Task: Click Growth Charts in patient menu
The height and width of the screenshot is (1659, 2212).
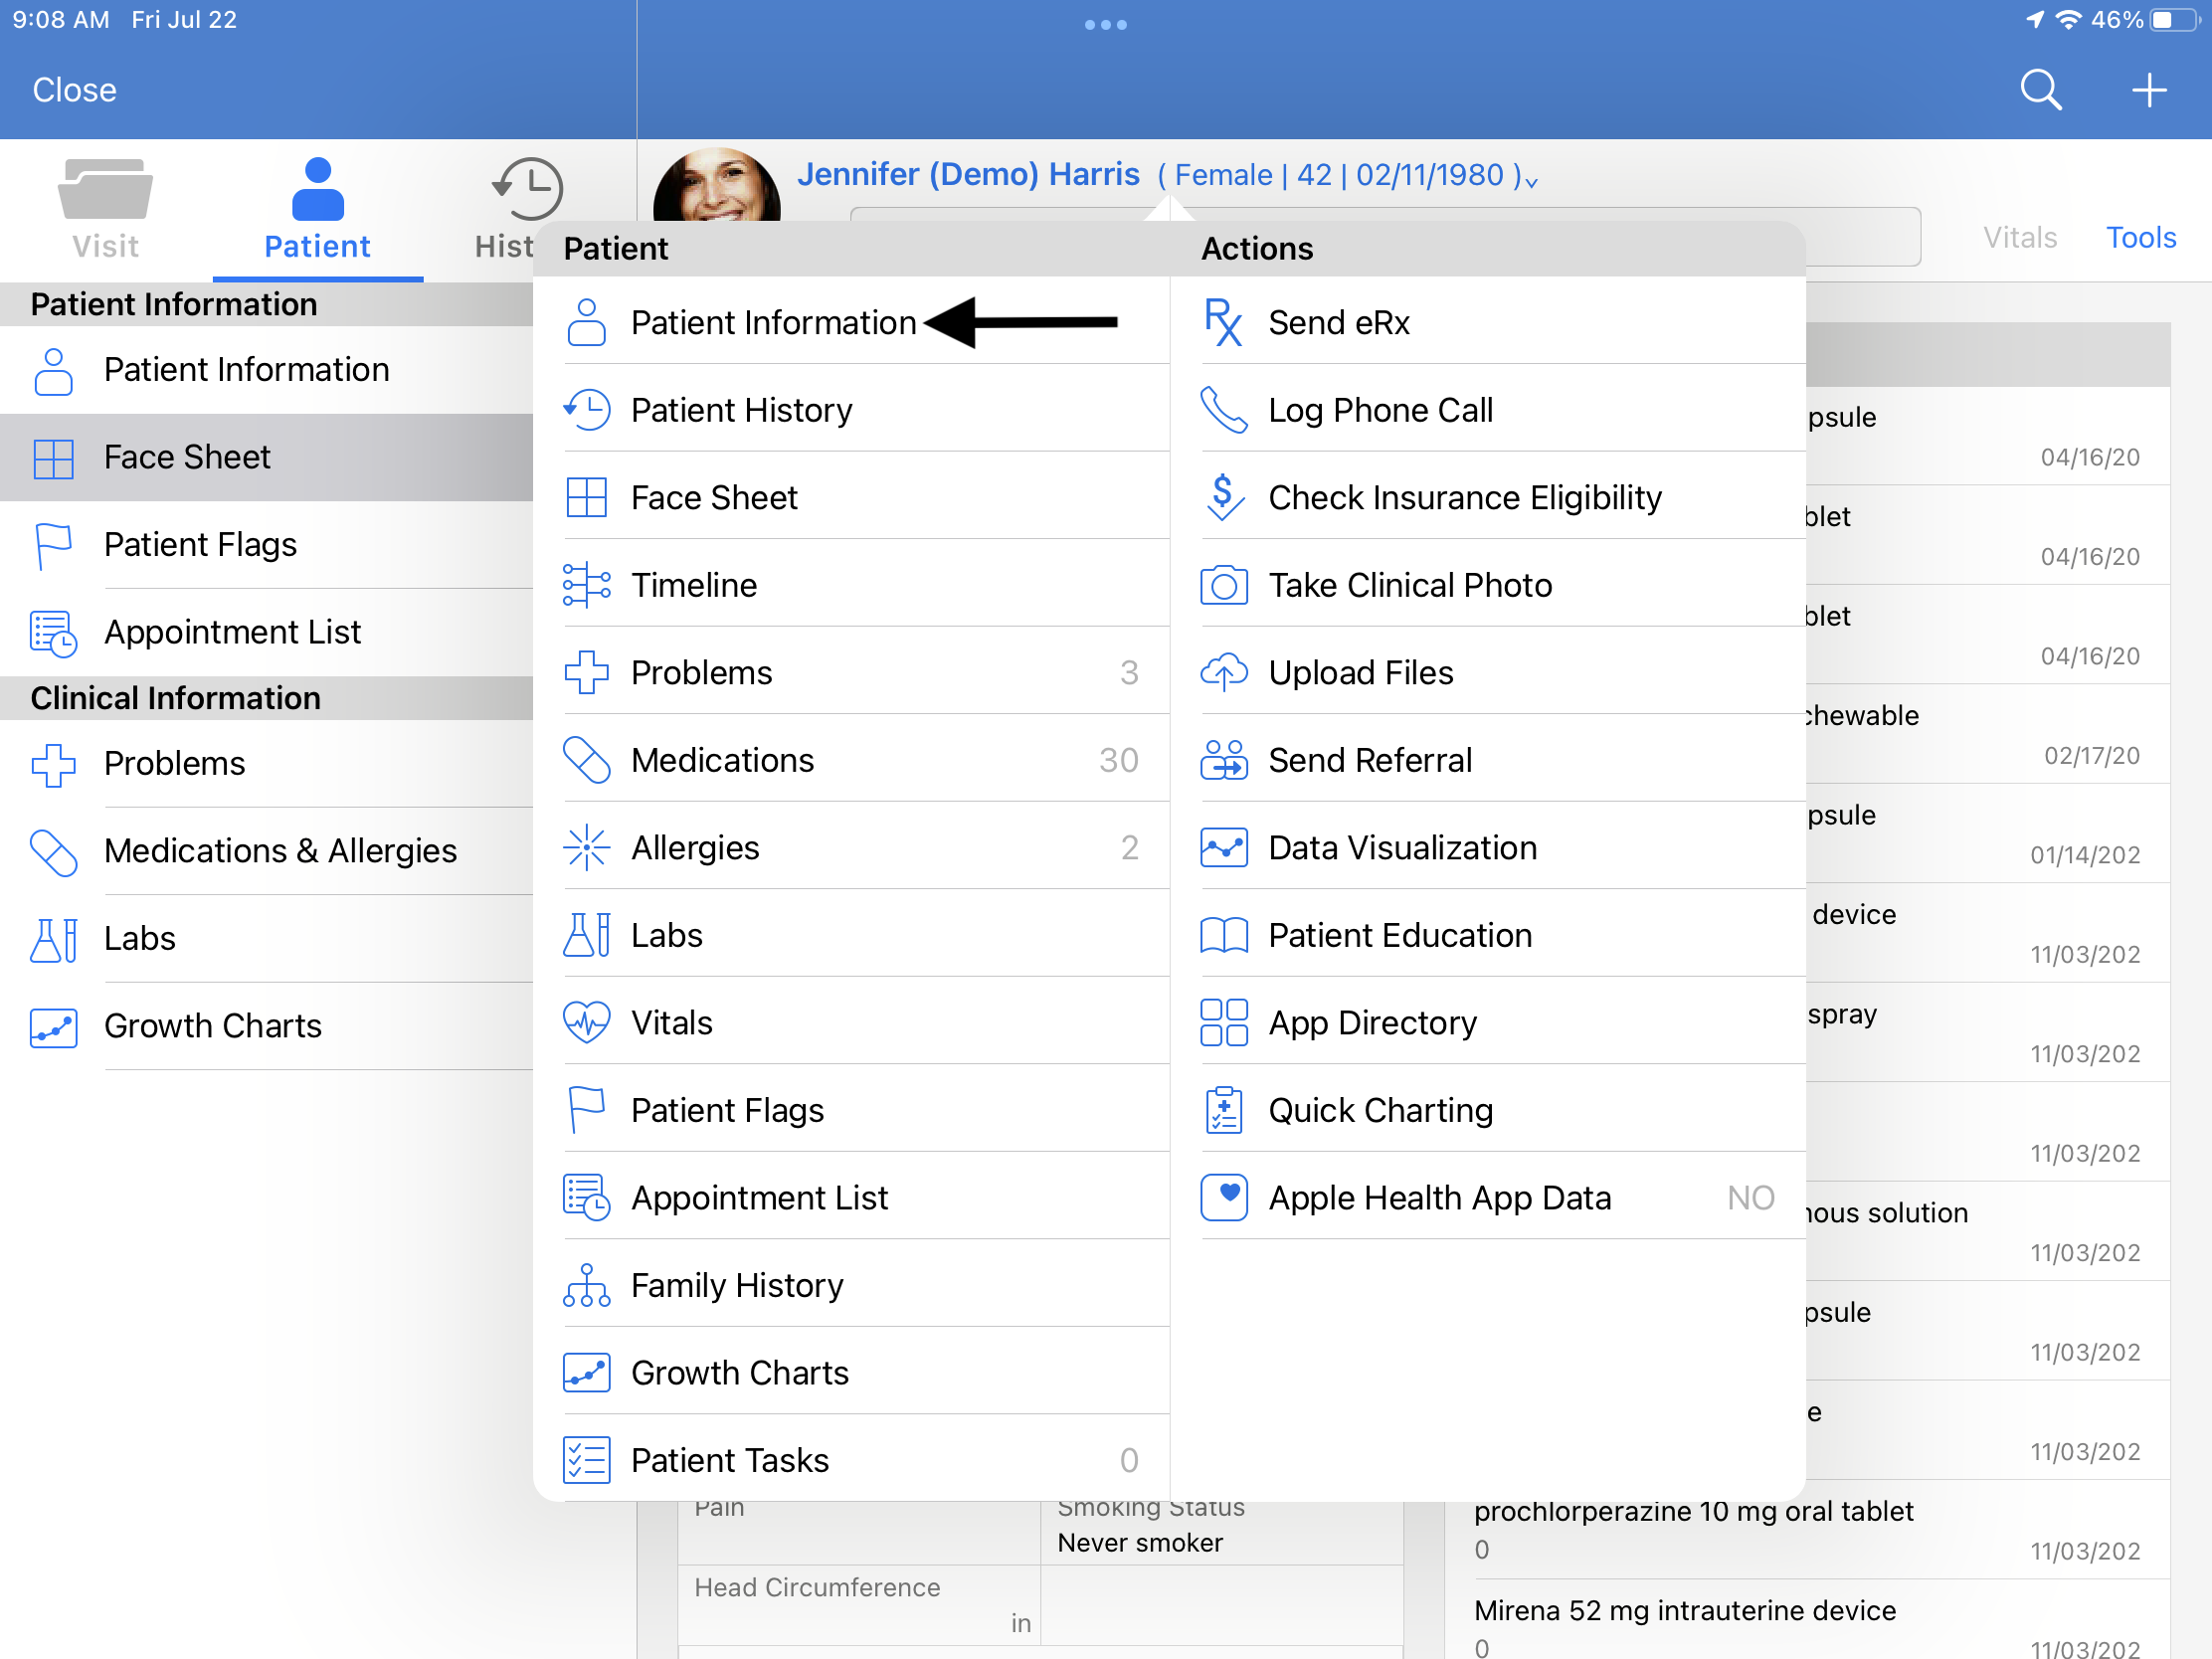Action: tap(740, 1372)
